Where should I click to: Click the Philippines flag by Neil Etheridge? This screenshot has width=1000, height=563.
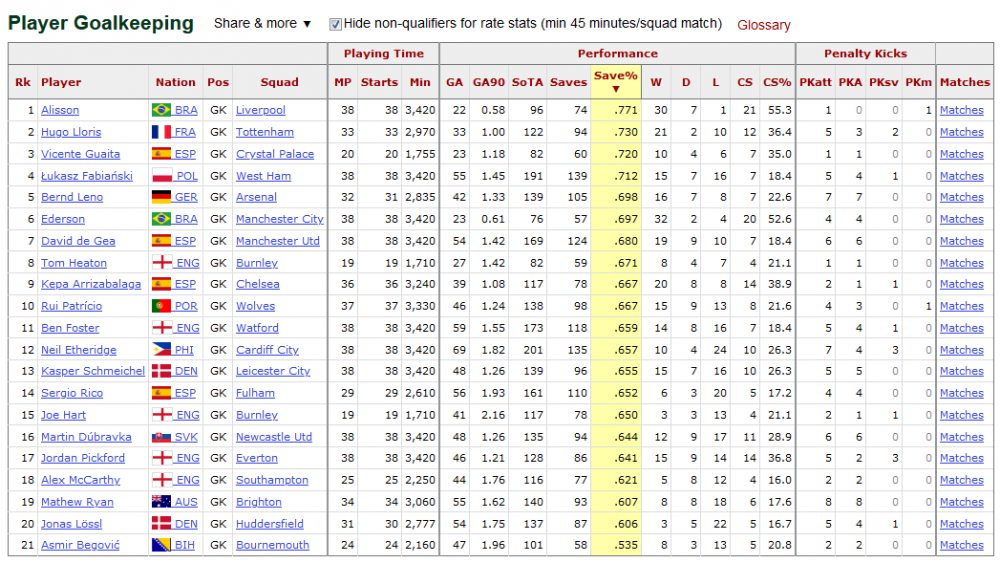161,349
